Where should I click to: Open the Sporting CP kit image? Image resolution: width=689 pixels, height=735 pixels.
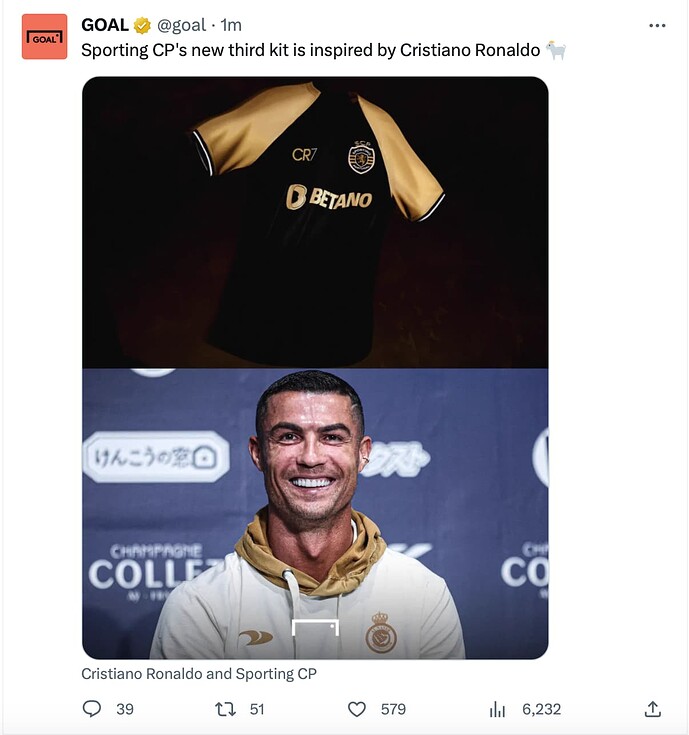pos(315,222)
